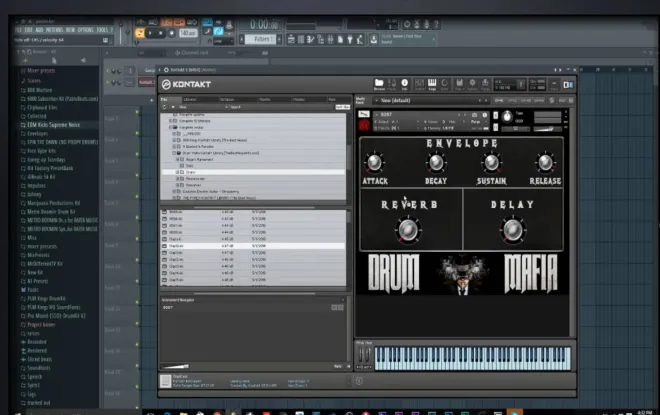Screen dimensions: 660x415
Task: Click the Kontakt Purge icon
Action: click(x=485, y=83)
